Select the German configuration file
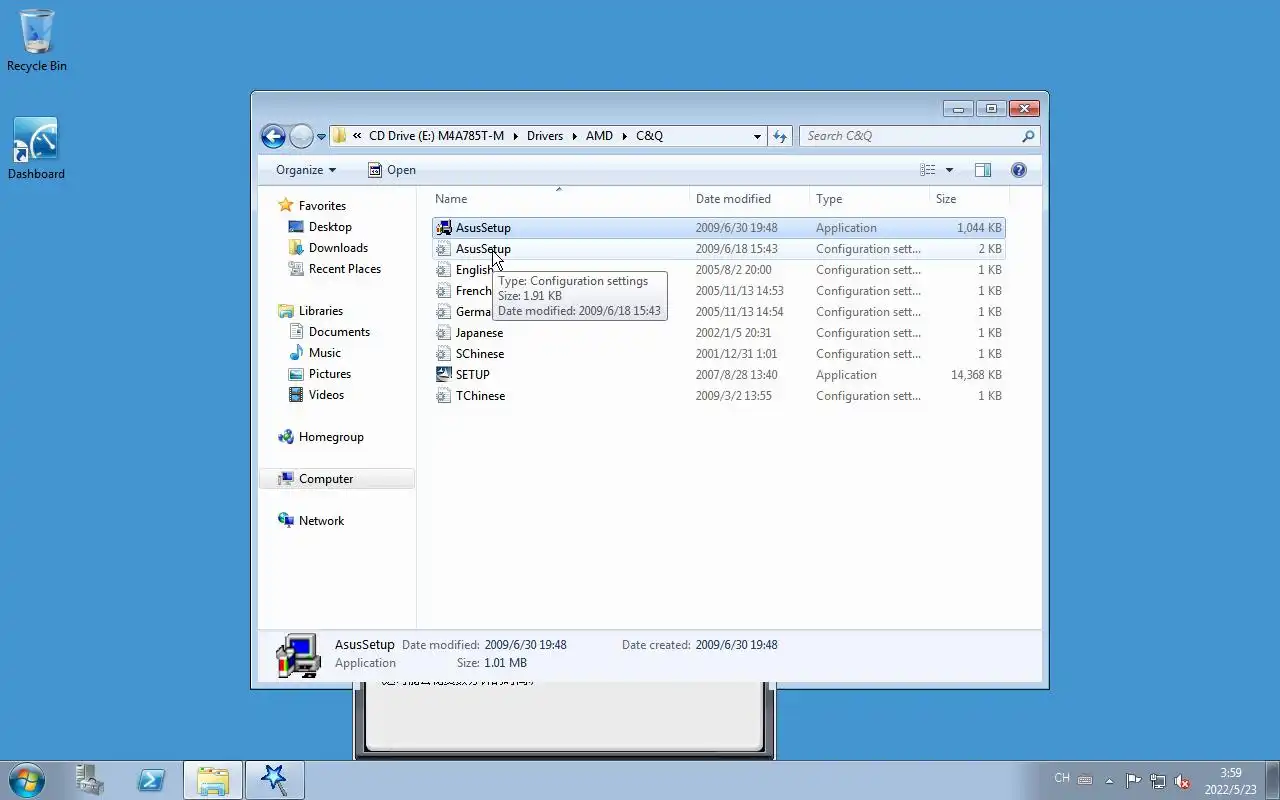Viewport: 1280px width, 800px height. (718, 312)
